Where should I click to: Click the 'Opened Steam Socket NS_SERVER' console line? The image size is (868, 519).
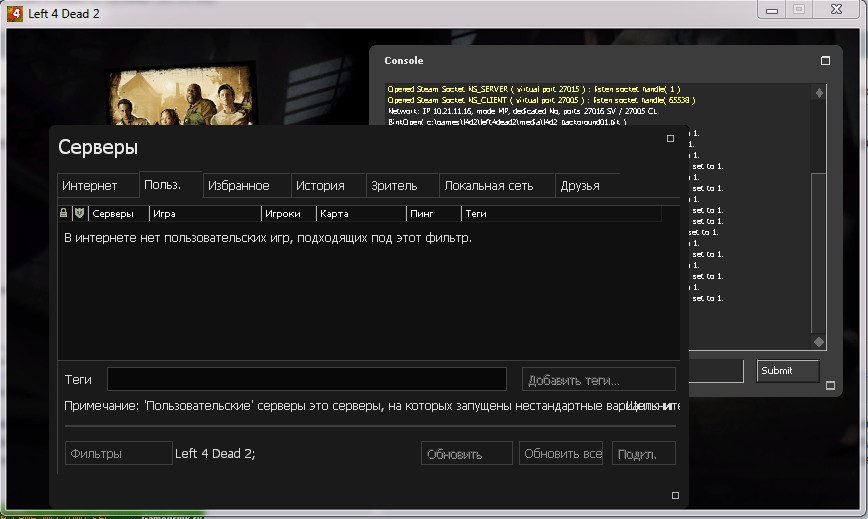[x=534, y=89]
